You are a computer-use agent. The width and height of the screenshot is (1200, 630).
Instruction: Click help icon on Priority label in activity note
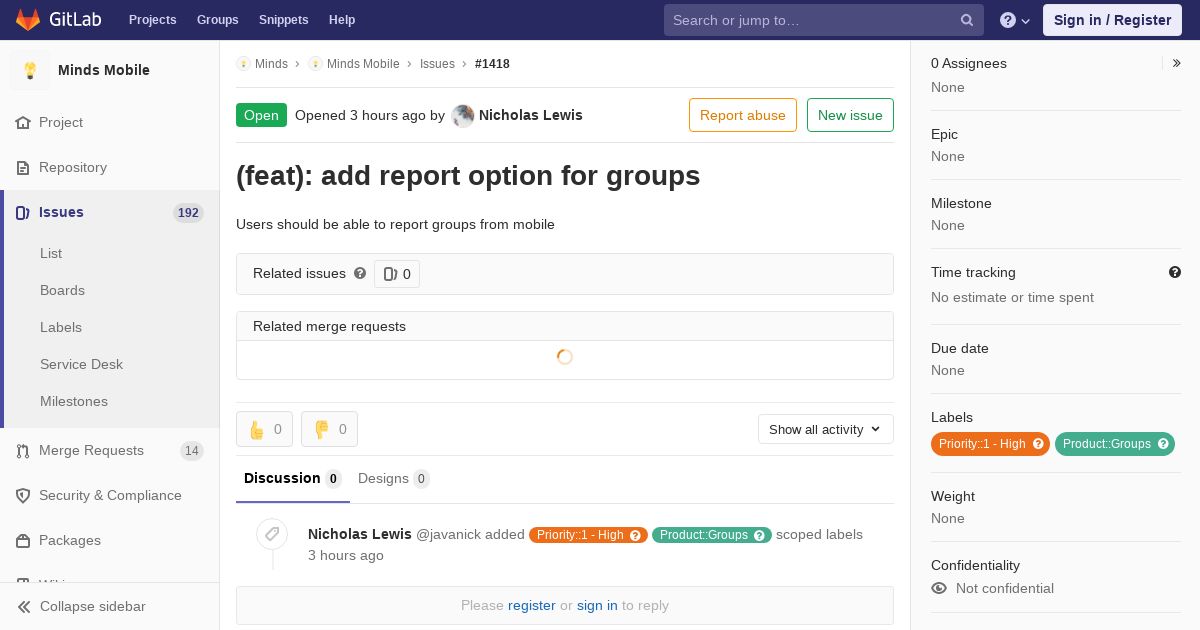point(635,535)
